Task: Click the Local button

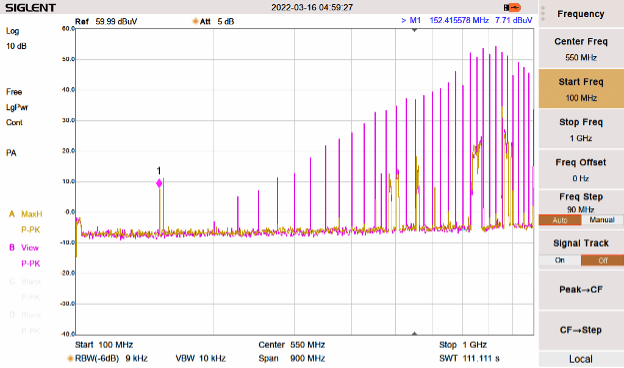Action: tap(581, 359)
